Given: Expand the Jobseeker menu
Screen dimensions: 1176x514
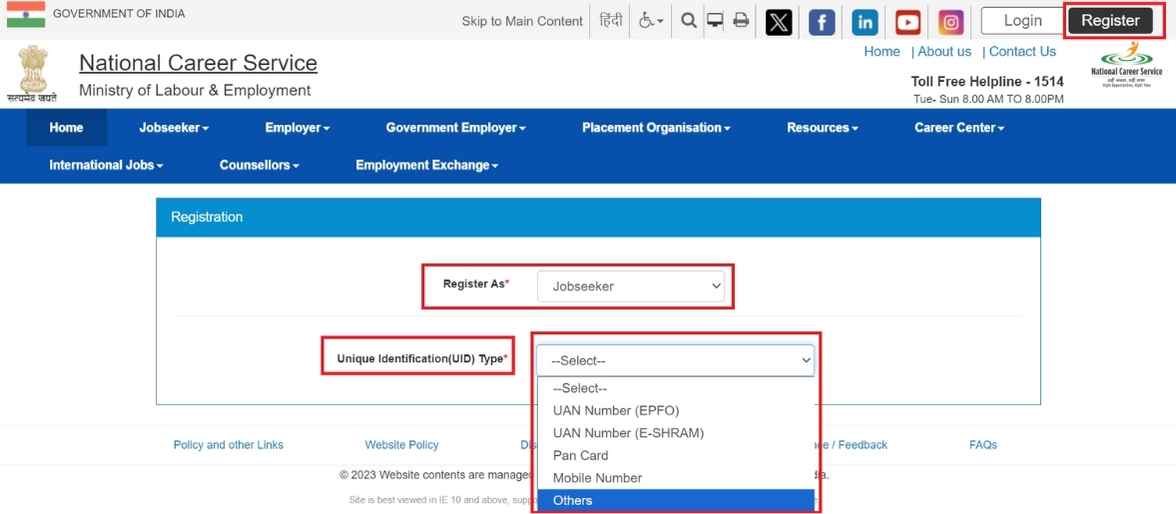Looking at the screenshot, I should [173, 128].
